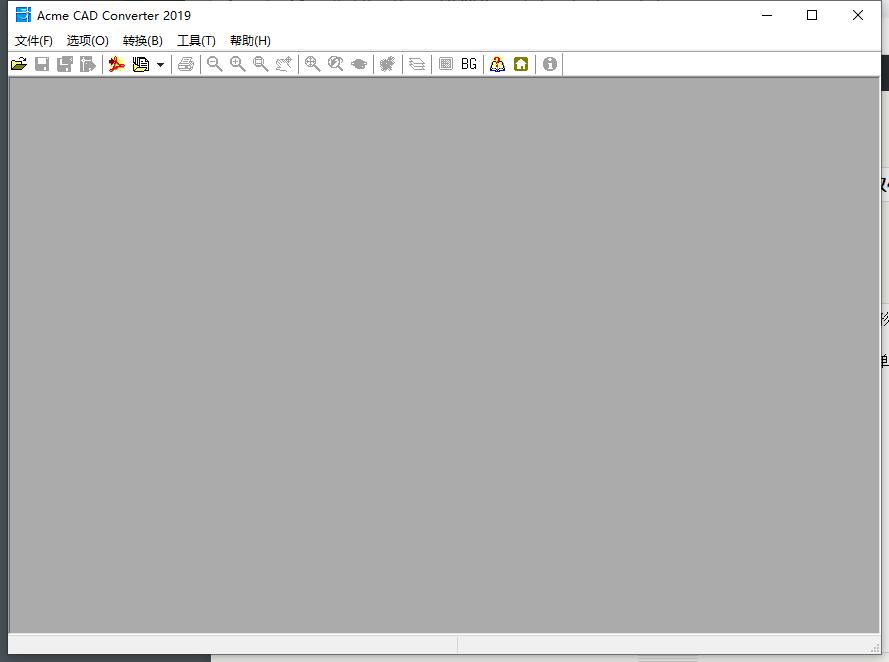889x662 pixels.
Task: Click the About info icon
Action: point(550,64)
